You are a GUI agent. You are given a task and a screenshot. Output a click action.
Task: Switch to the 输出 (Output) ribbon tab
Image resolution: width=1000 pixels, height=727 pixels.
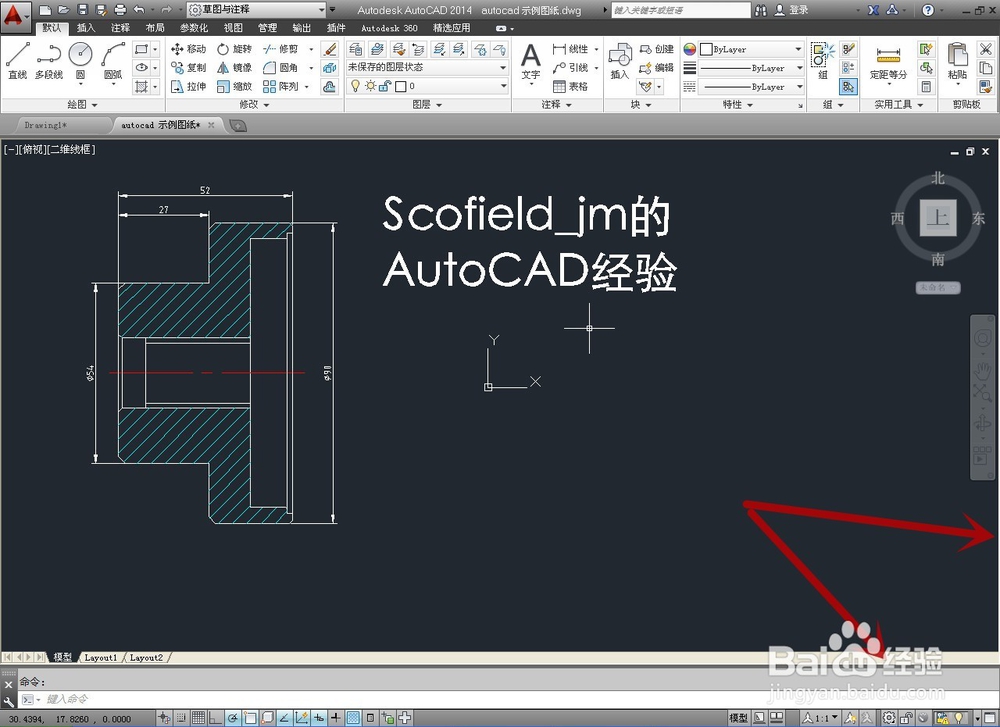tap(302, 28)
